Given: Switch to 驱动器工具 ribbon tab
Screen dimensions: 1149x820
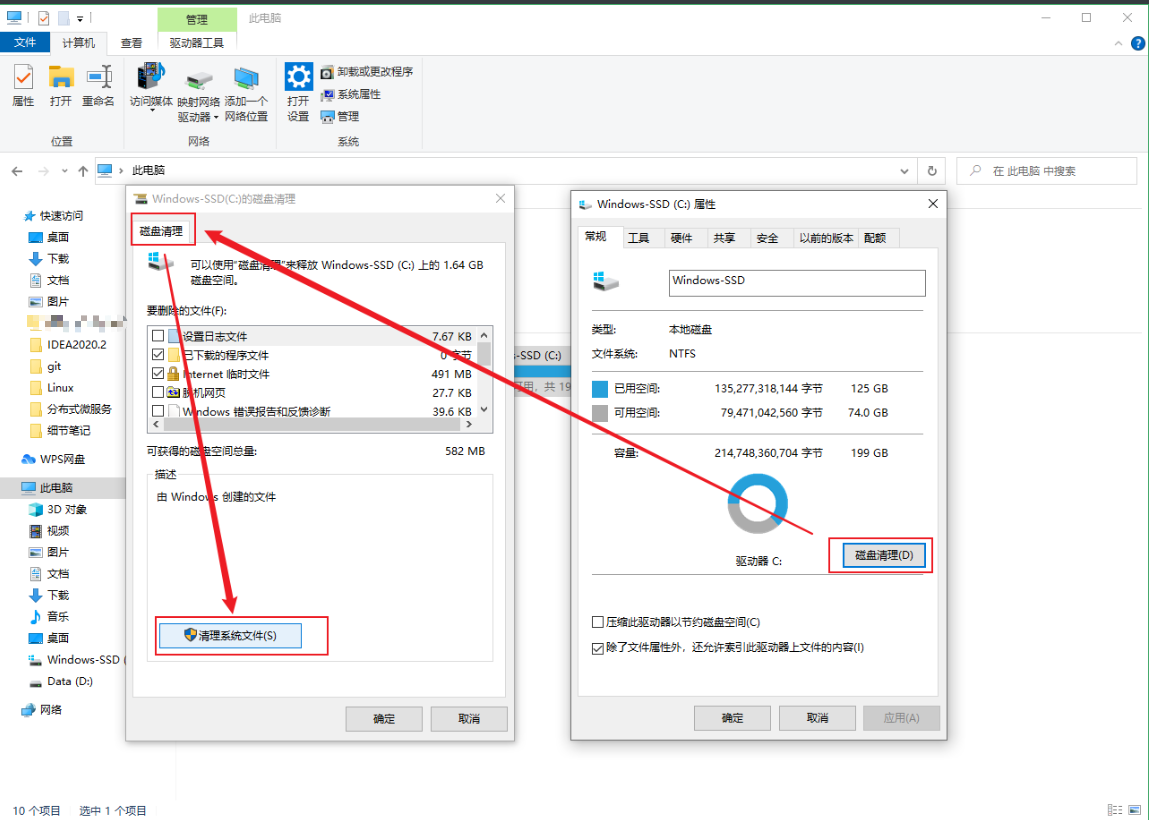Looking at the screenshot, I should click(197, 43).
